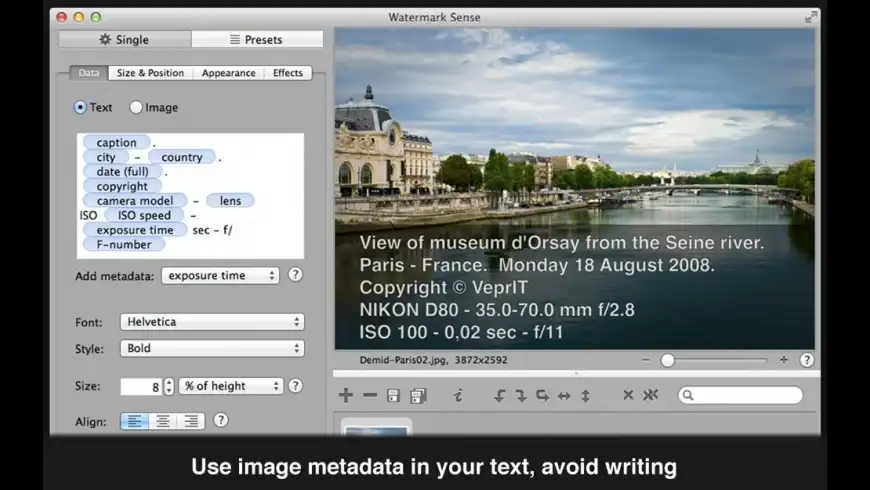Click the image search field
The height and width of the screenshot is (490, 870).
point(741,395)
